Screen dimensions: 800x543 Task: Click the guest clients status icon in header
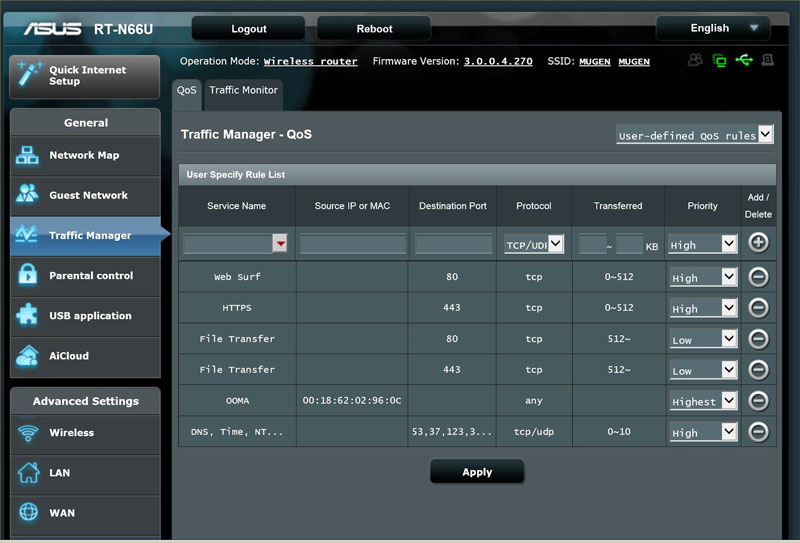point(695,60)
